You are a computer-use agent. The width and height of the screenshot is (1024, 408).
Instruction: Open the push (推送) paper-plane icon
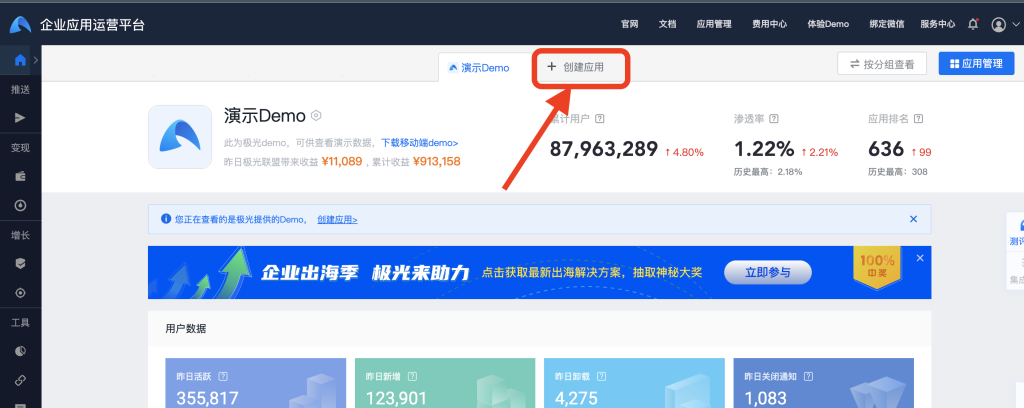click(x=20, y=117)
